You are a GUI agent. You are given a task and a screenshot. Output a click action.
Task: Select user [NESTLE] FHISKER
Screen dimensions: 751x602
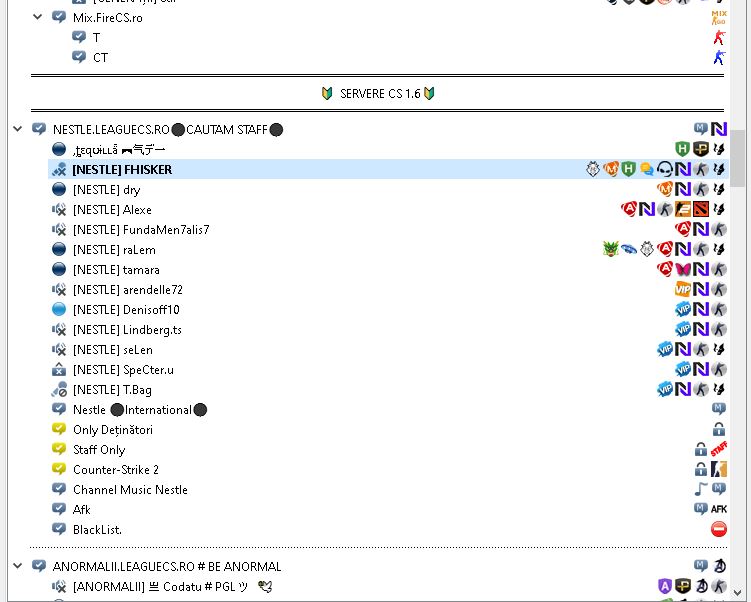tap(122, 170)
